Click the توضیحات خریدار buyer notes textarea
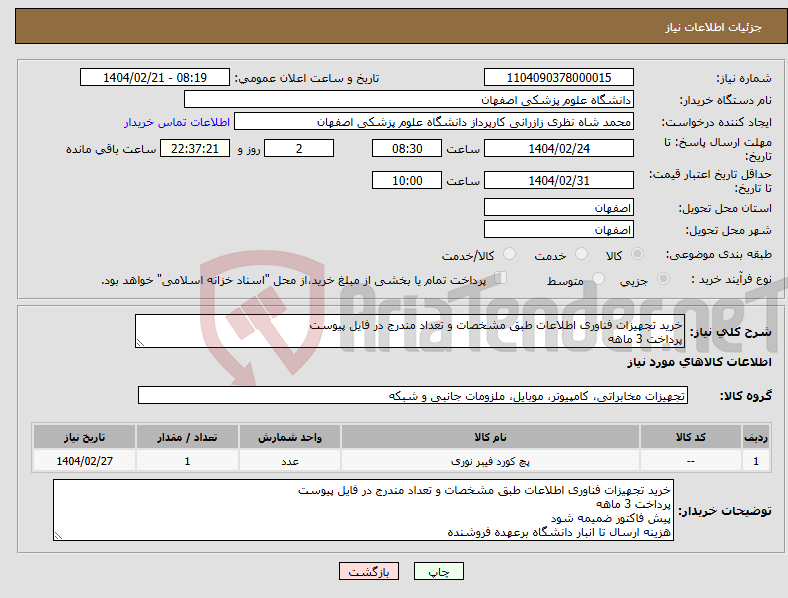 pos(363,510)
